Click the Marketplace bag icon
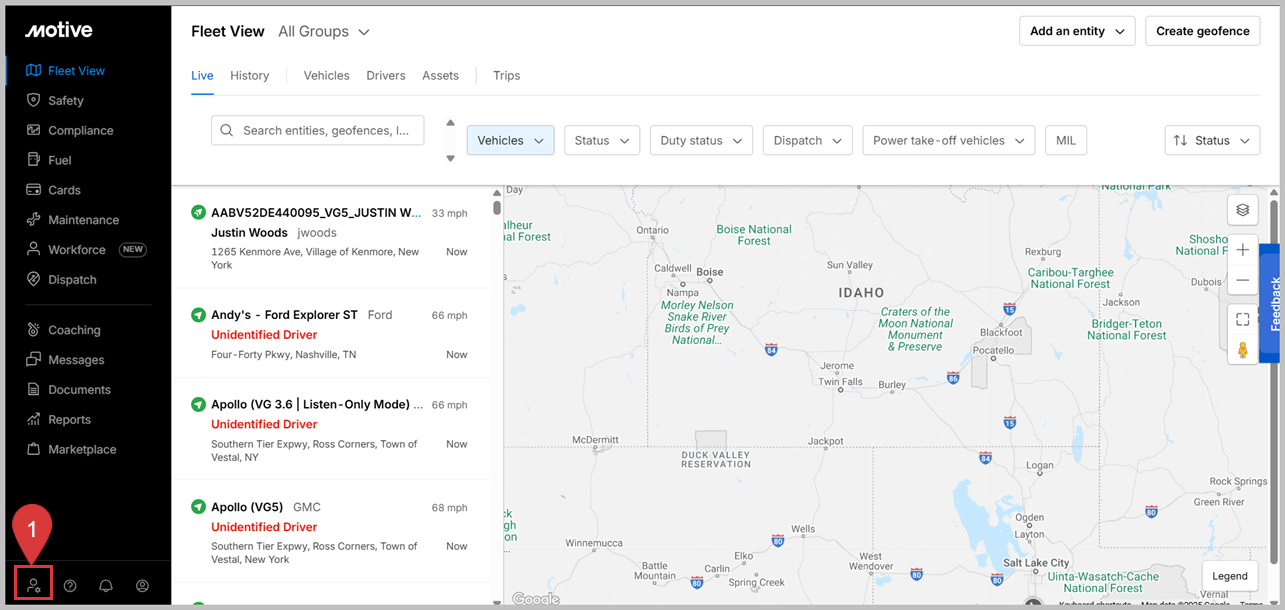 click(33, 450)
